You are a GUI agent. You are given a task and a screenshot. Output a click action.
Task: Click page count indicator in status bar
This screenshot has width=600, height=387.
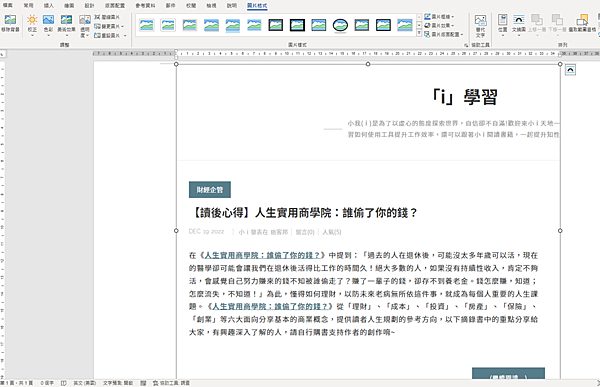16,383
